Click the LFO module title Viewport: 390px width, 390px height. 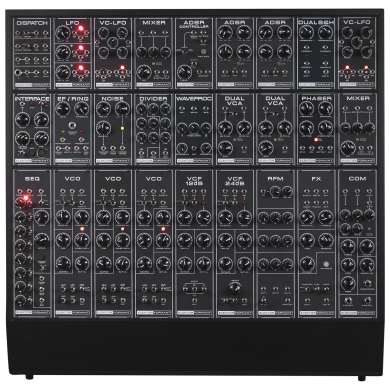(72, 23)
